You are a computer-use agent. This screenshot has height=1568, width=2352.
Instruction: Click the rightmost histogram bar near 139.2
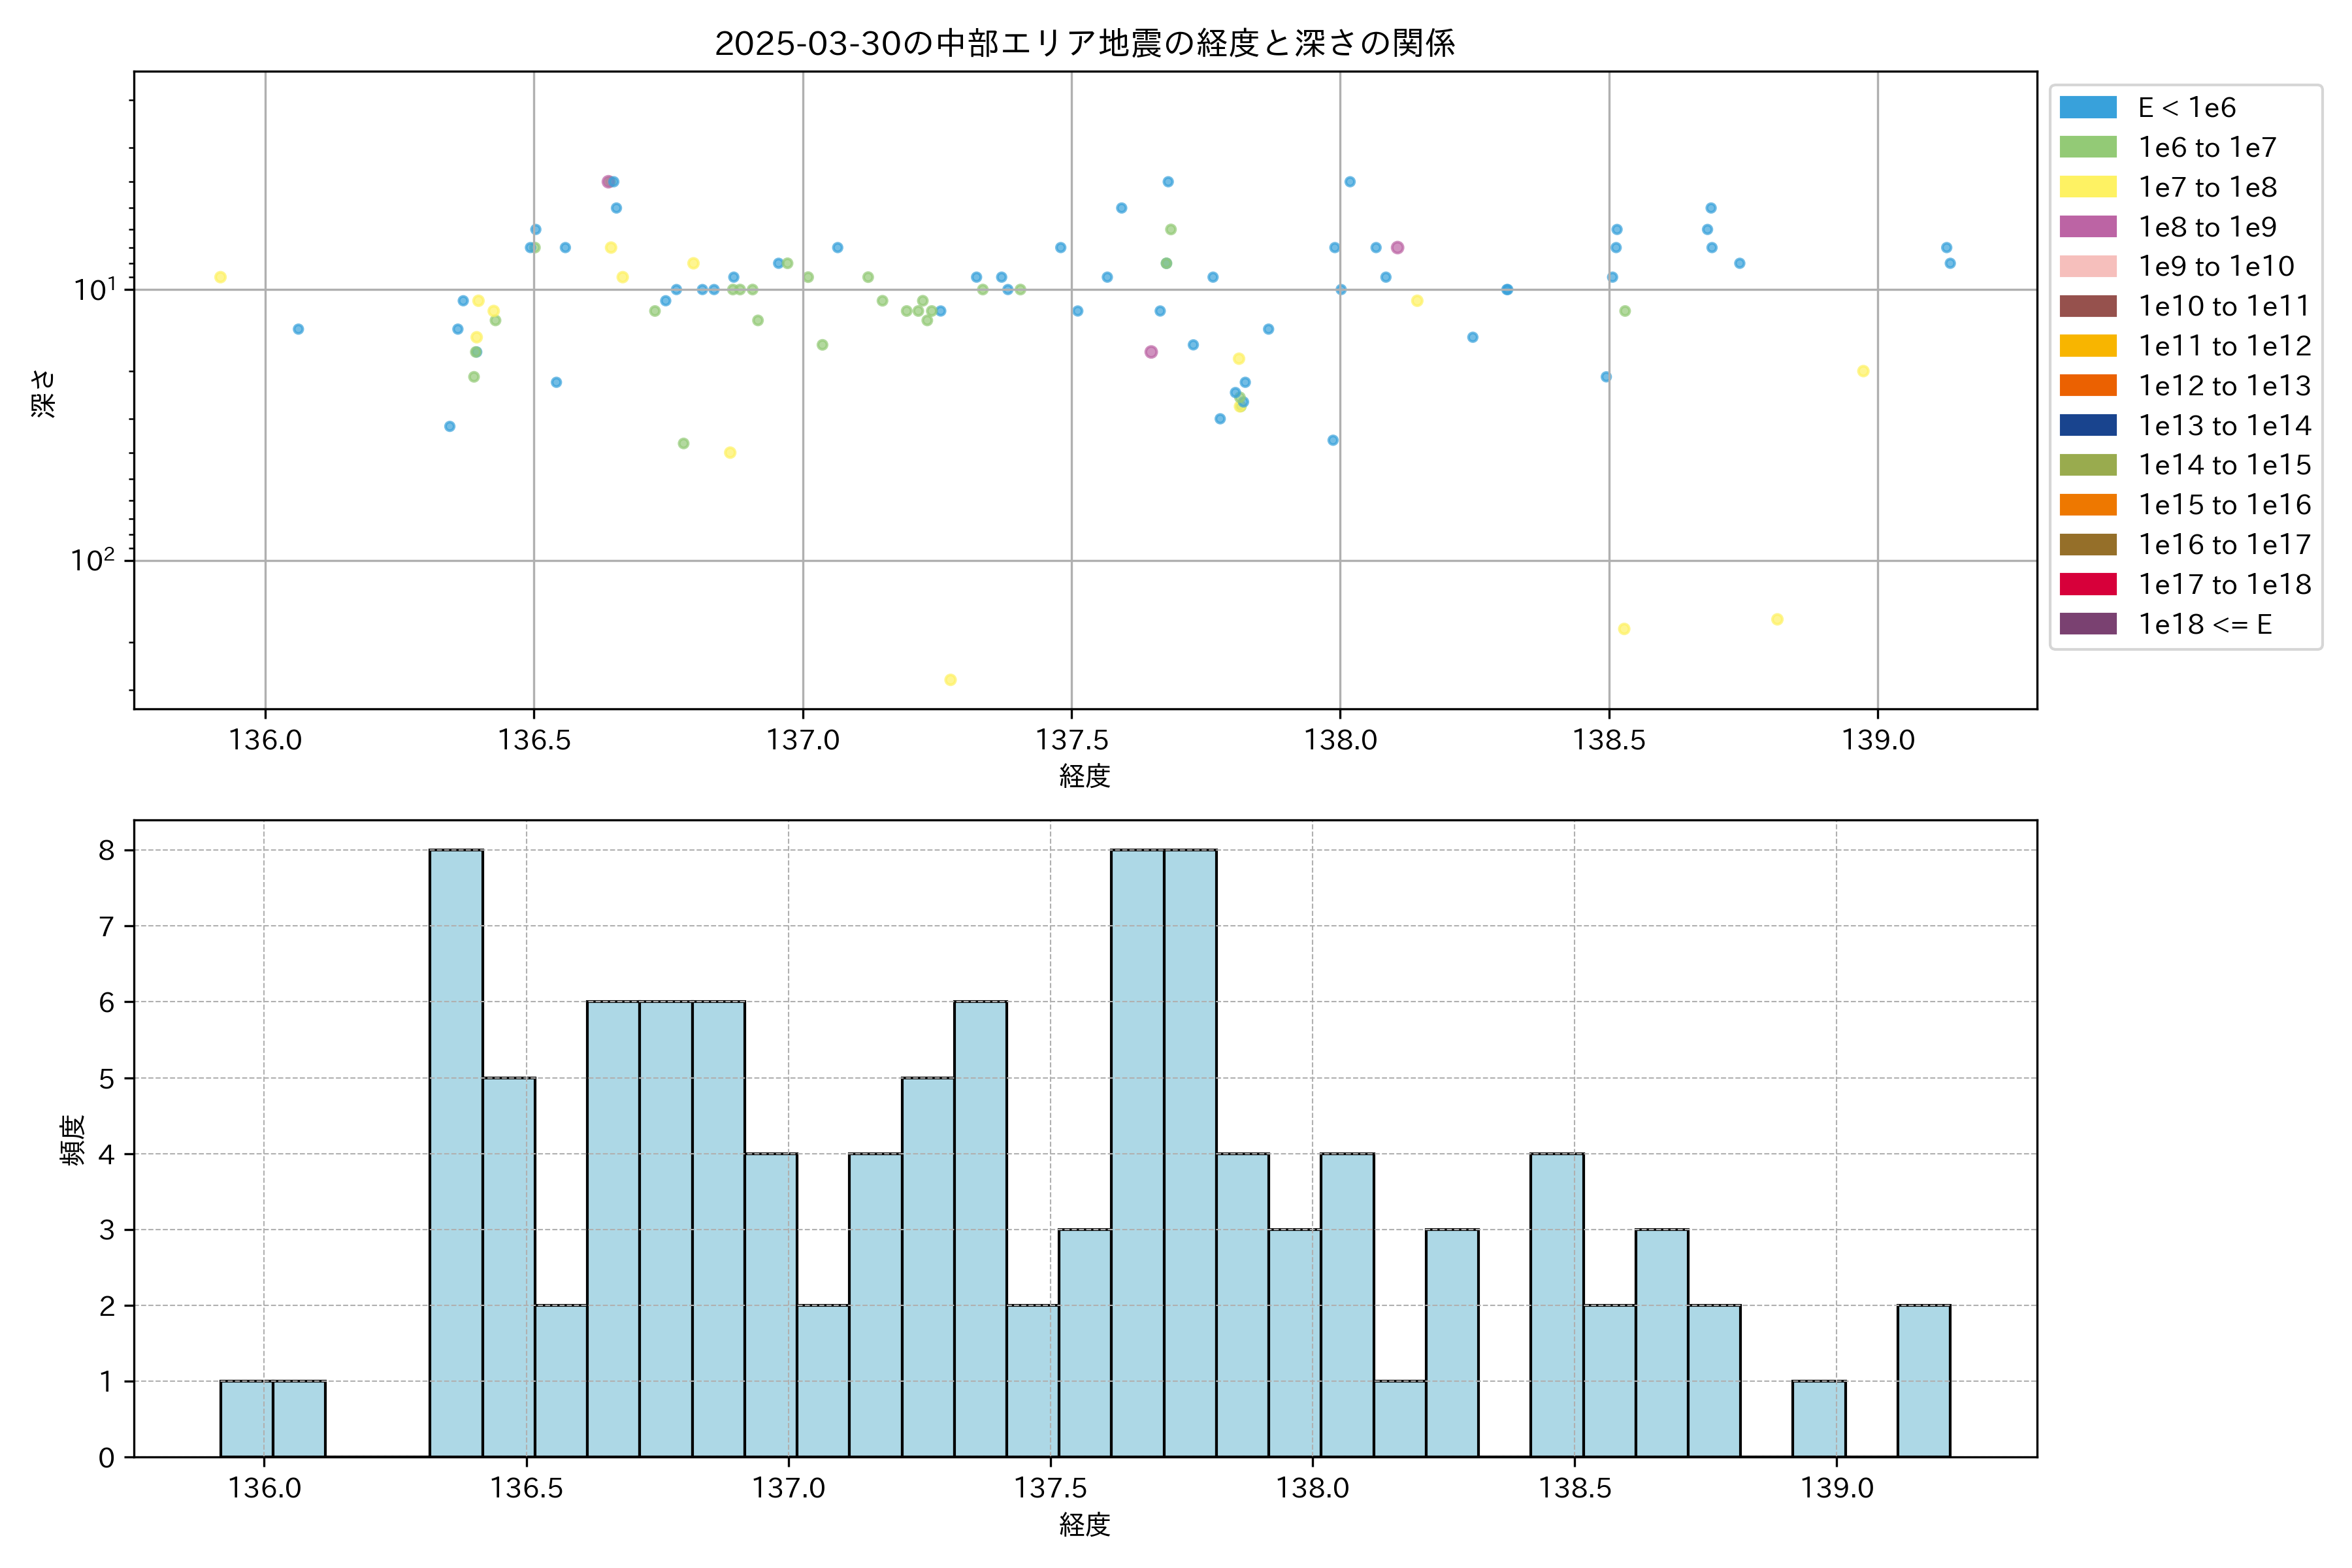pos(1923,1380)
